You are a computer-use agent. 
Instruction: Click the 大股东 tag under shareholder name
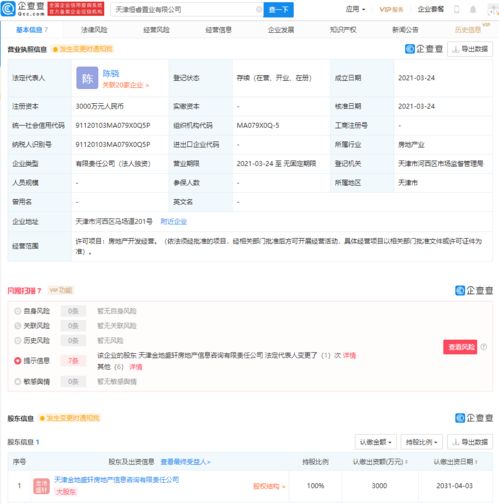[x=66, y=492]
